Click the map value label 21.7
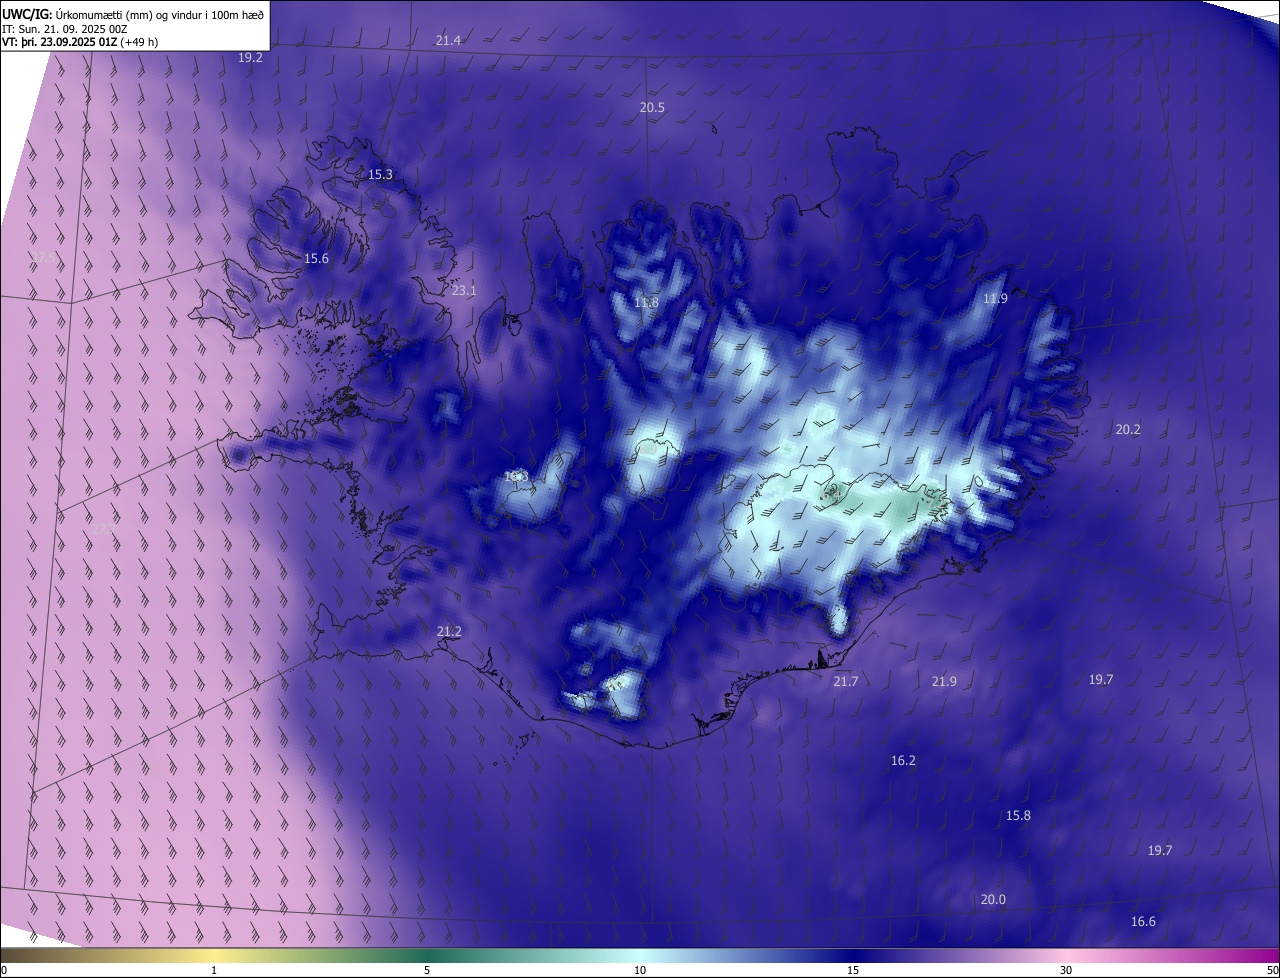 (845, 681)
